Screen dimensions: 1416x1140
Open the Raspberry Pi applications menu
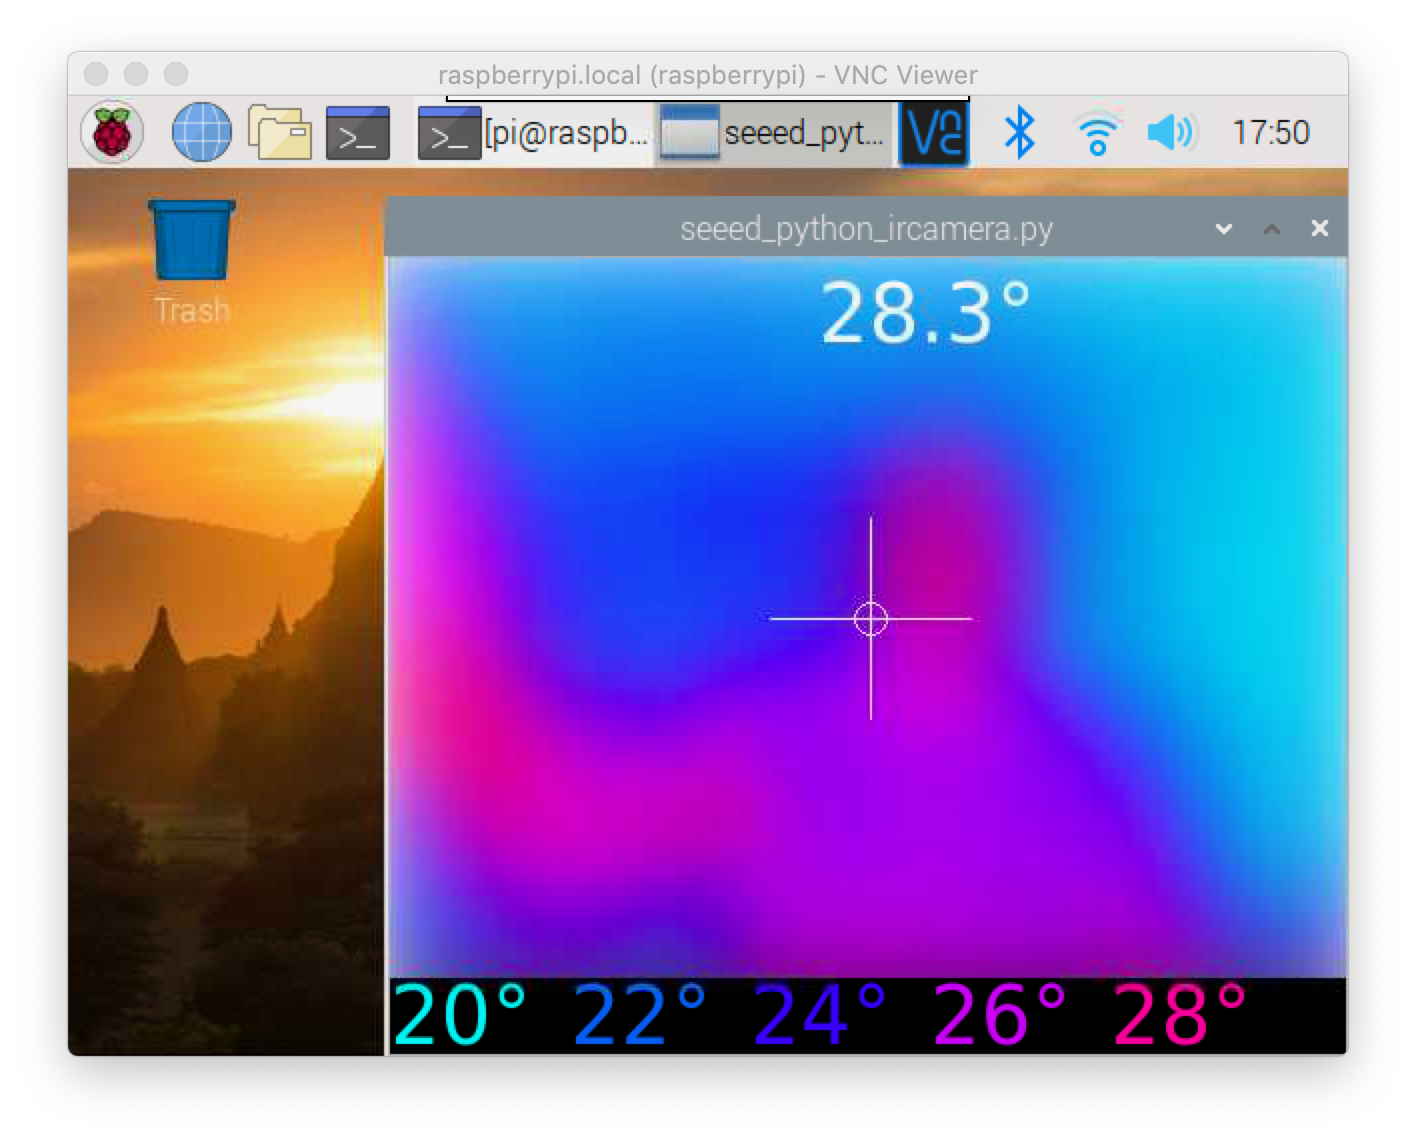click(x=112, y=133)
